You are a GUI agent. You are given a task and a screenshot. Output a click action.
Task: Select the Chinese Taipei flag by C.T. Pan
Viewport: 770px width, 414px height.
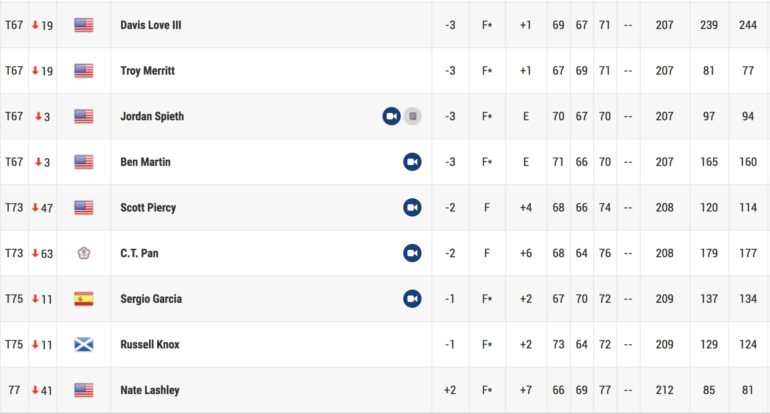(x=83, y=253)
